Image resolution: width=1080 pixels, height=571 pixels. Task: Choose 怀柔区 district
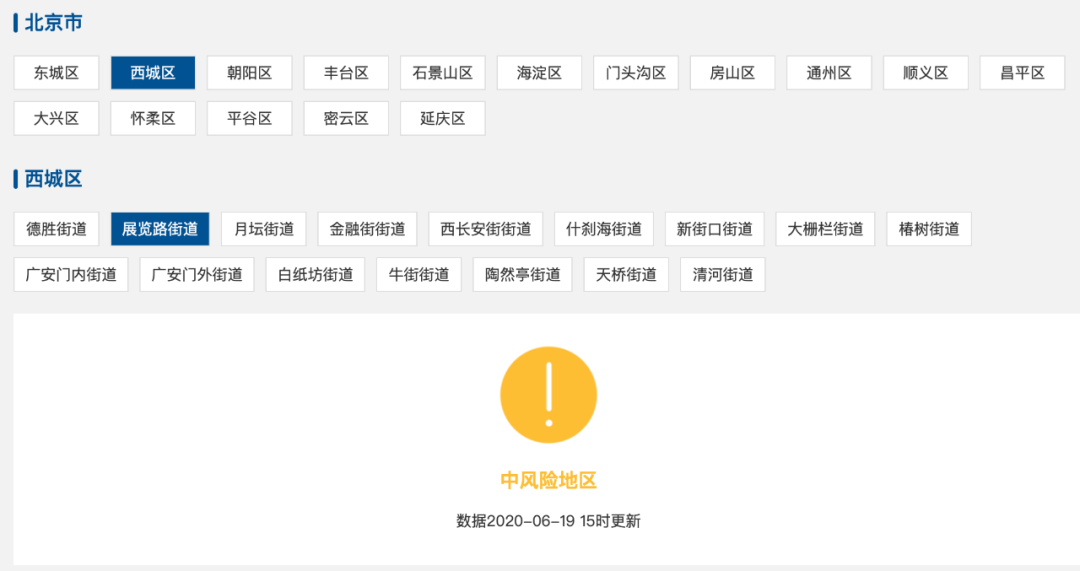pos(153,118)
